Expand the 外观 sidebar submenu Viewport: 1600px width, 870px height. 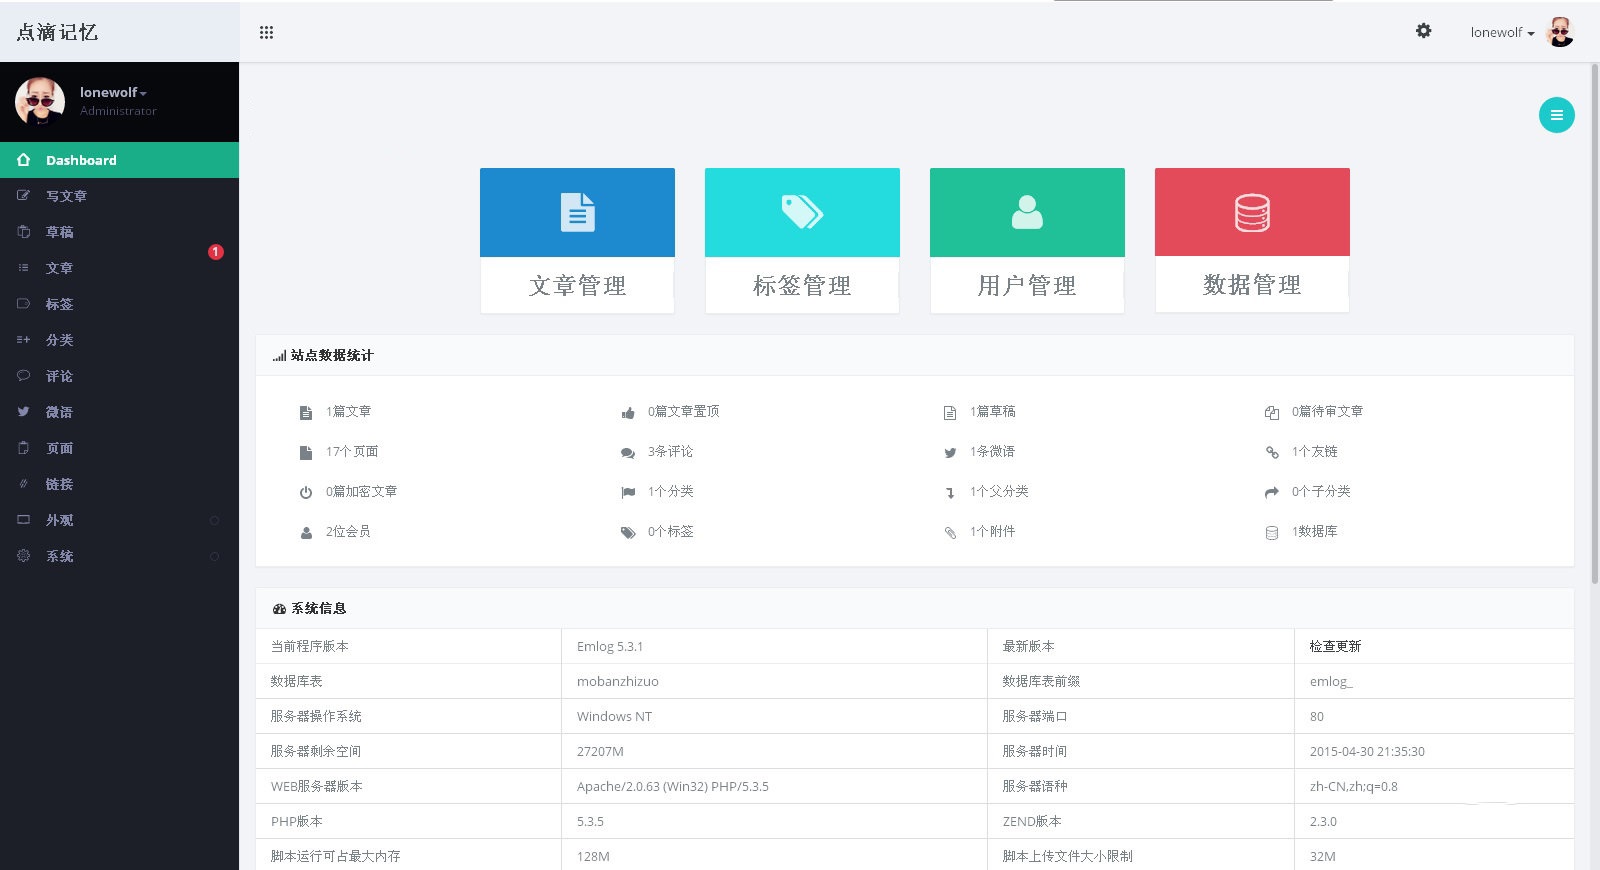click(60, 520)
